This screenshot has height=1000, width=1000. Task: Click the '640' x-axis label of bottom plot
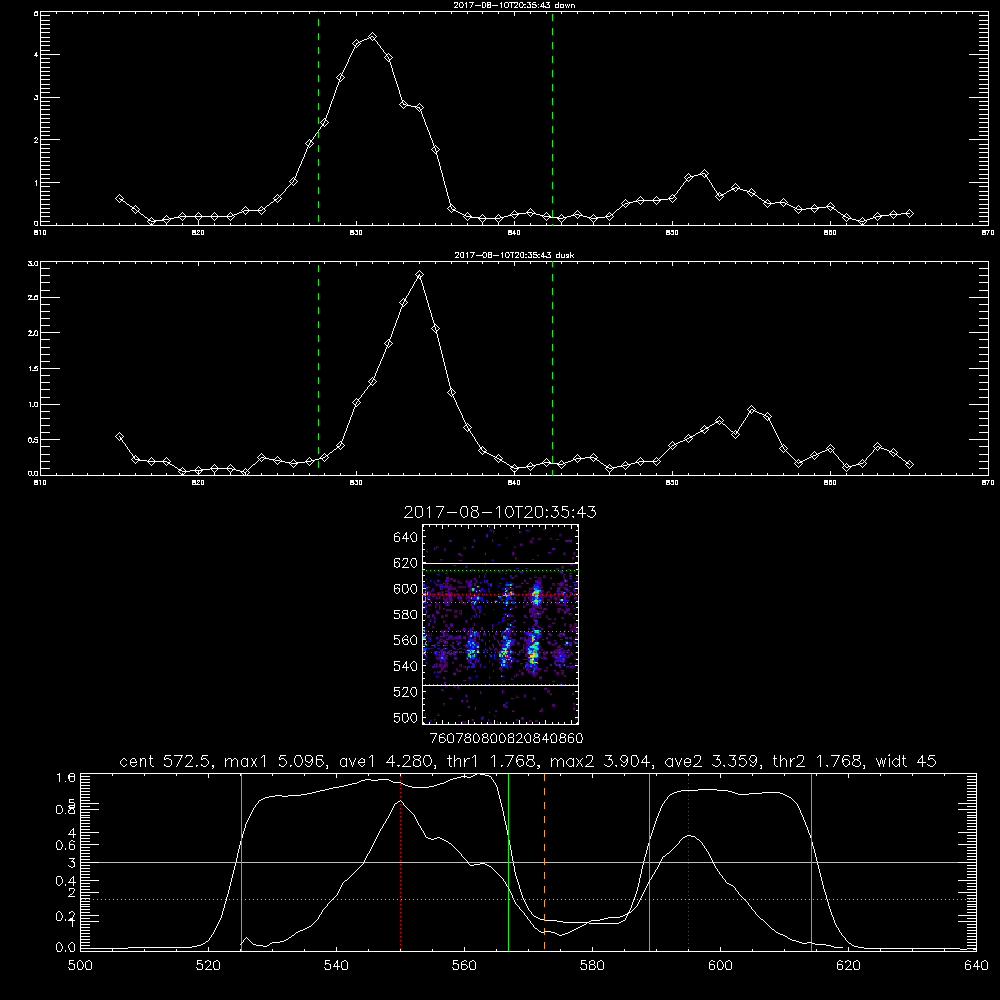[x=976, y=966]
